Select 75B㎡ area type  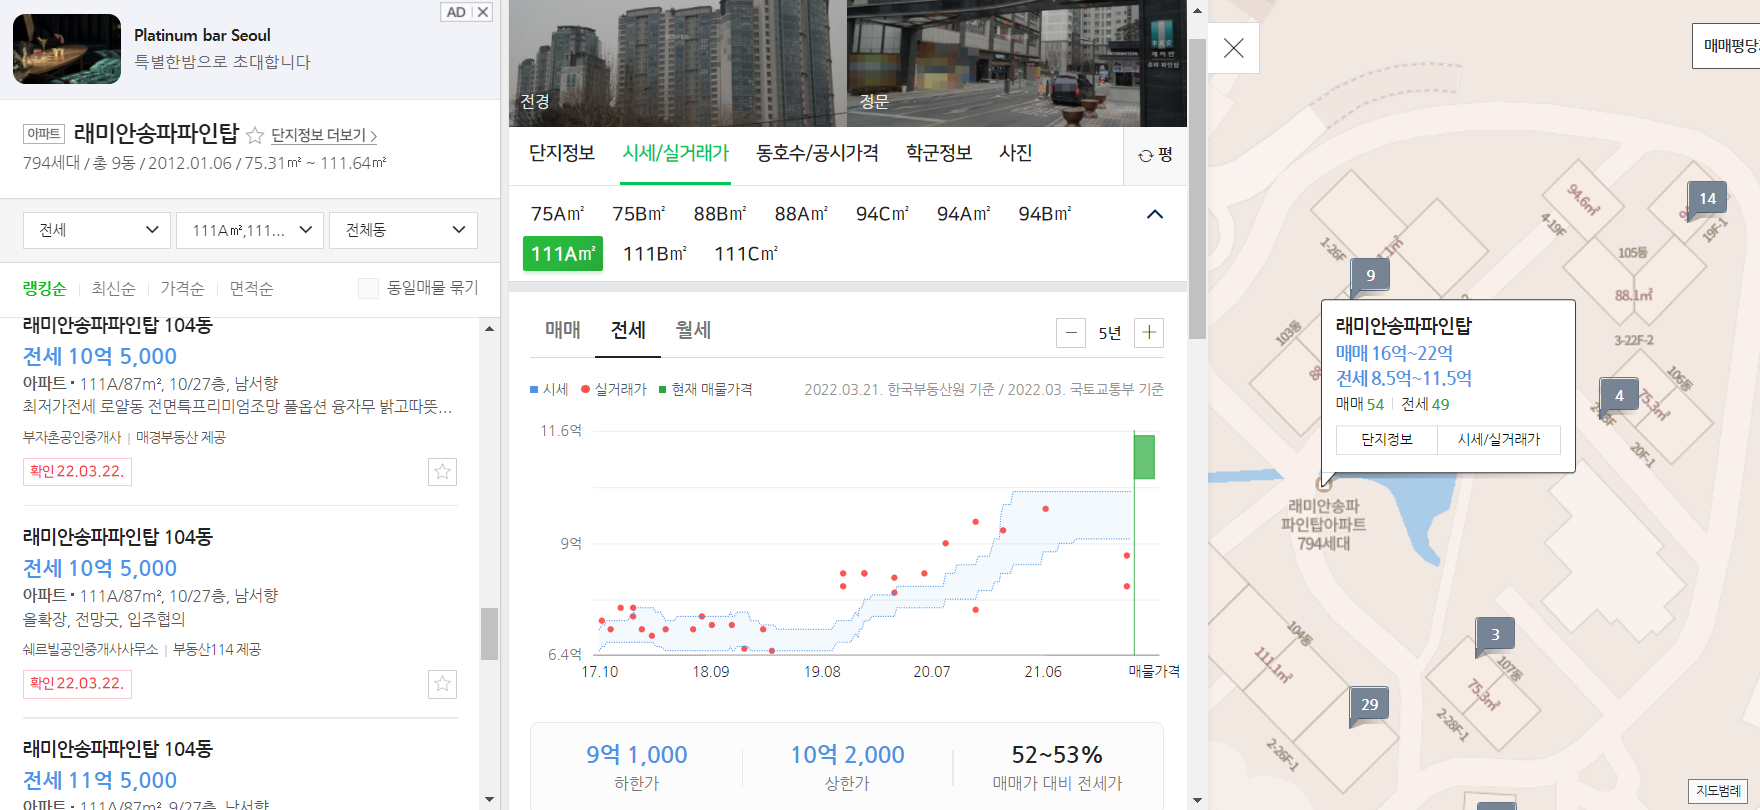[639, 214]
